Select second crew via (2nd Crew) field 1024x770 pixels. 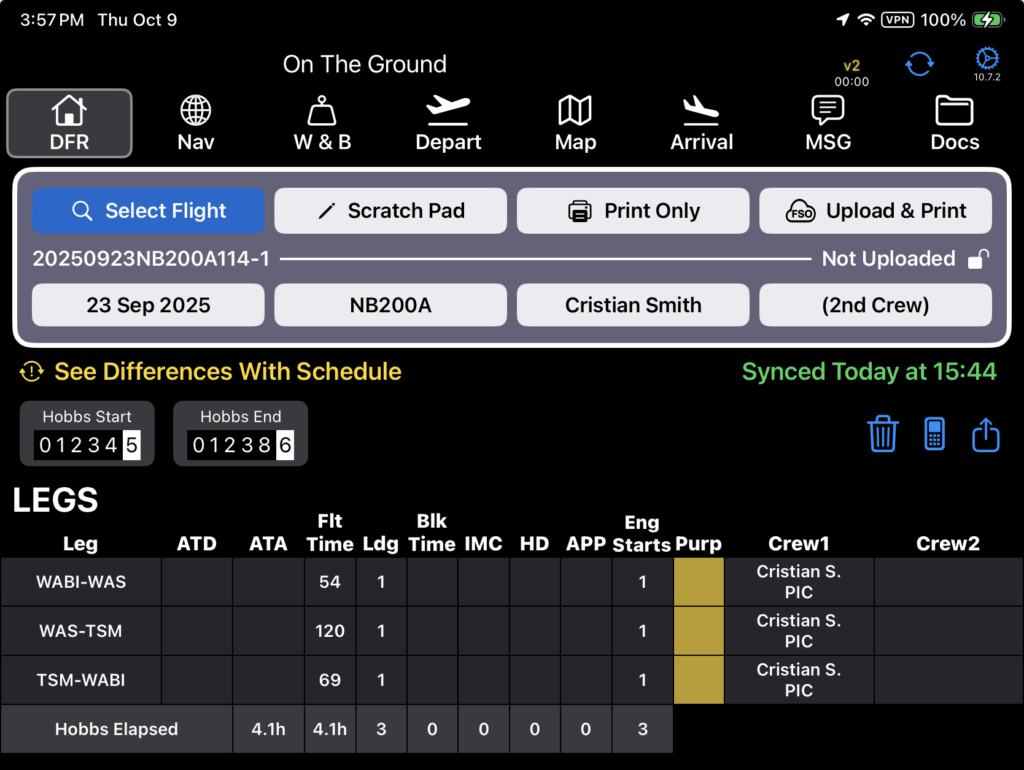click(x=875, y=305)
